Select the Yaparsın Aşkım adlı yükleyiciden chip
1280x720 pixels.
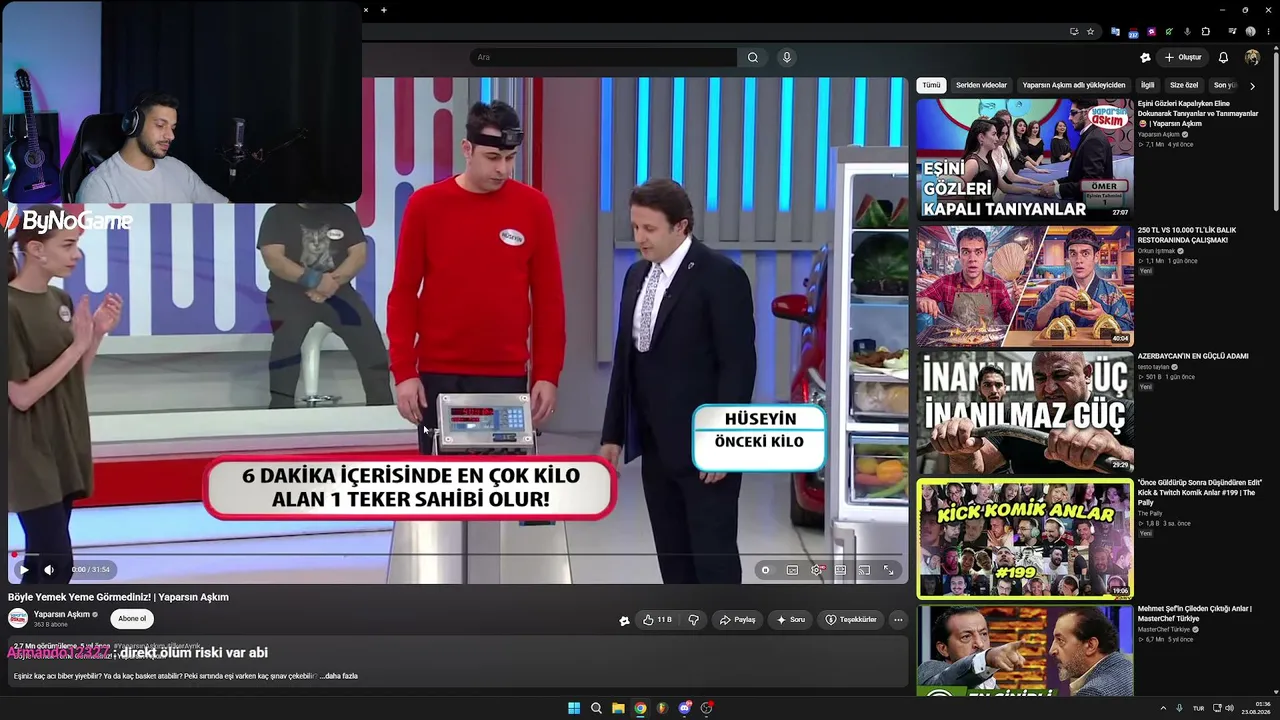click(x=1074, y=86)
